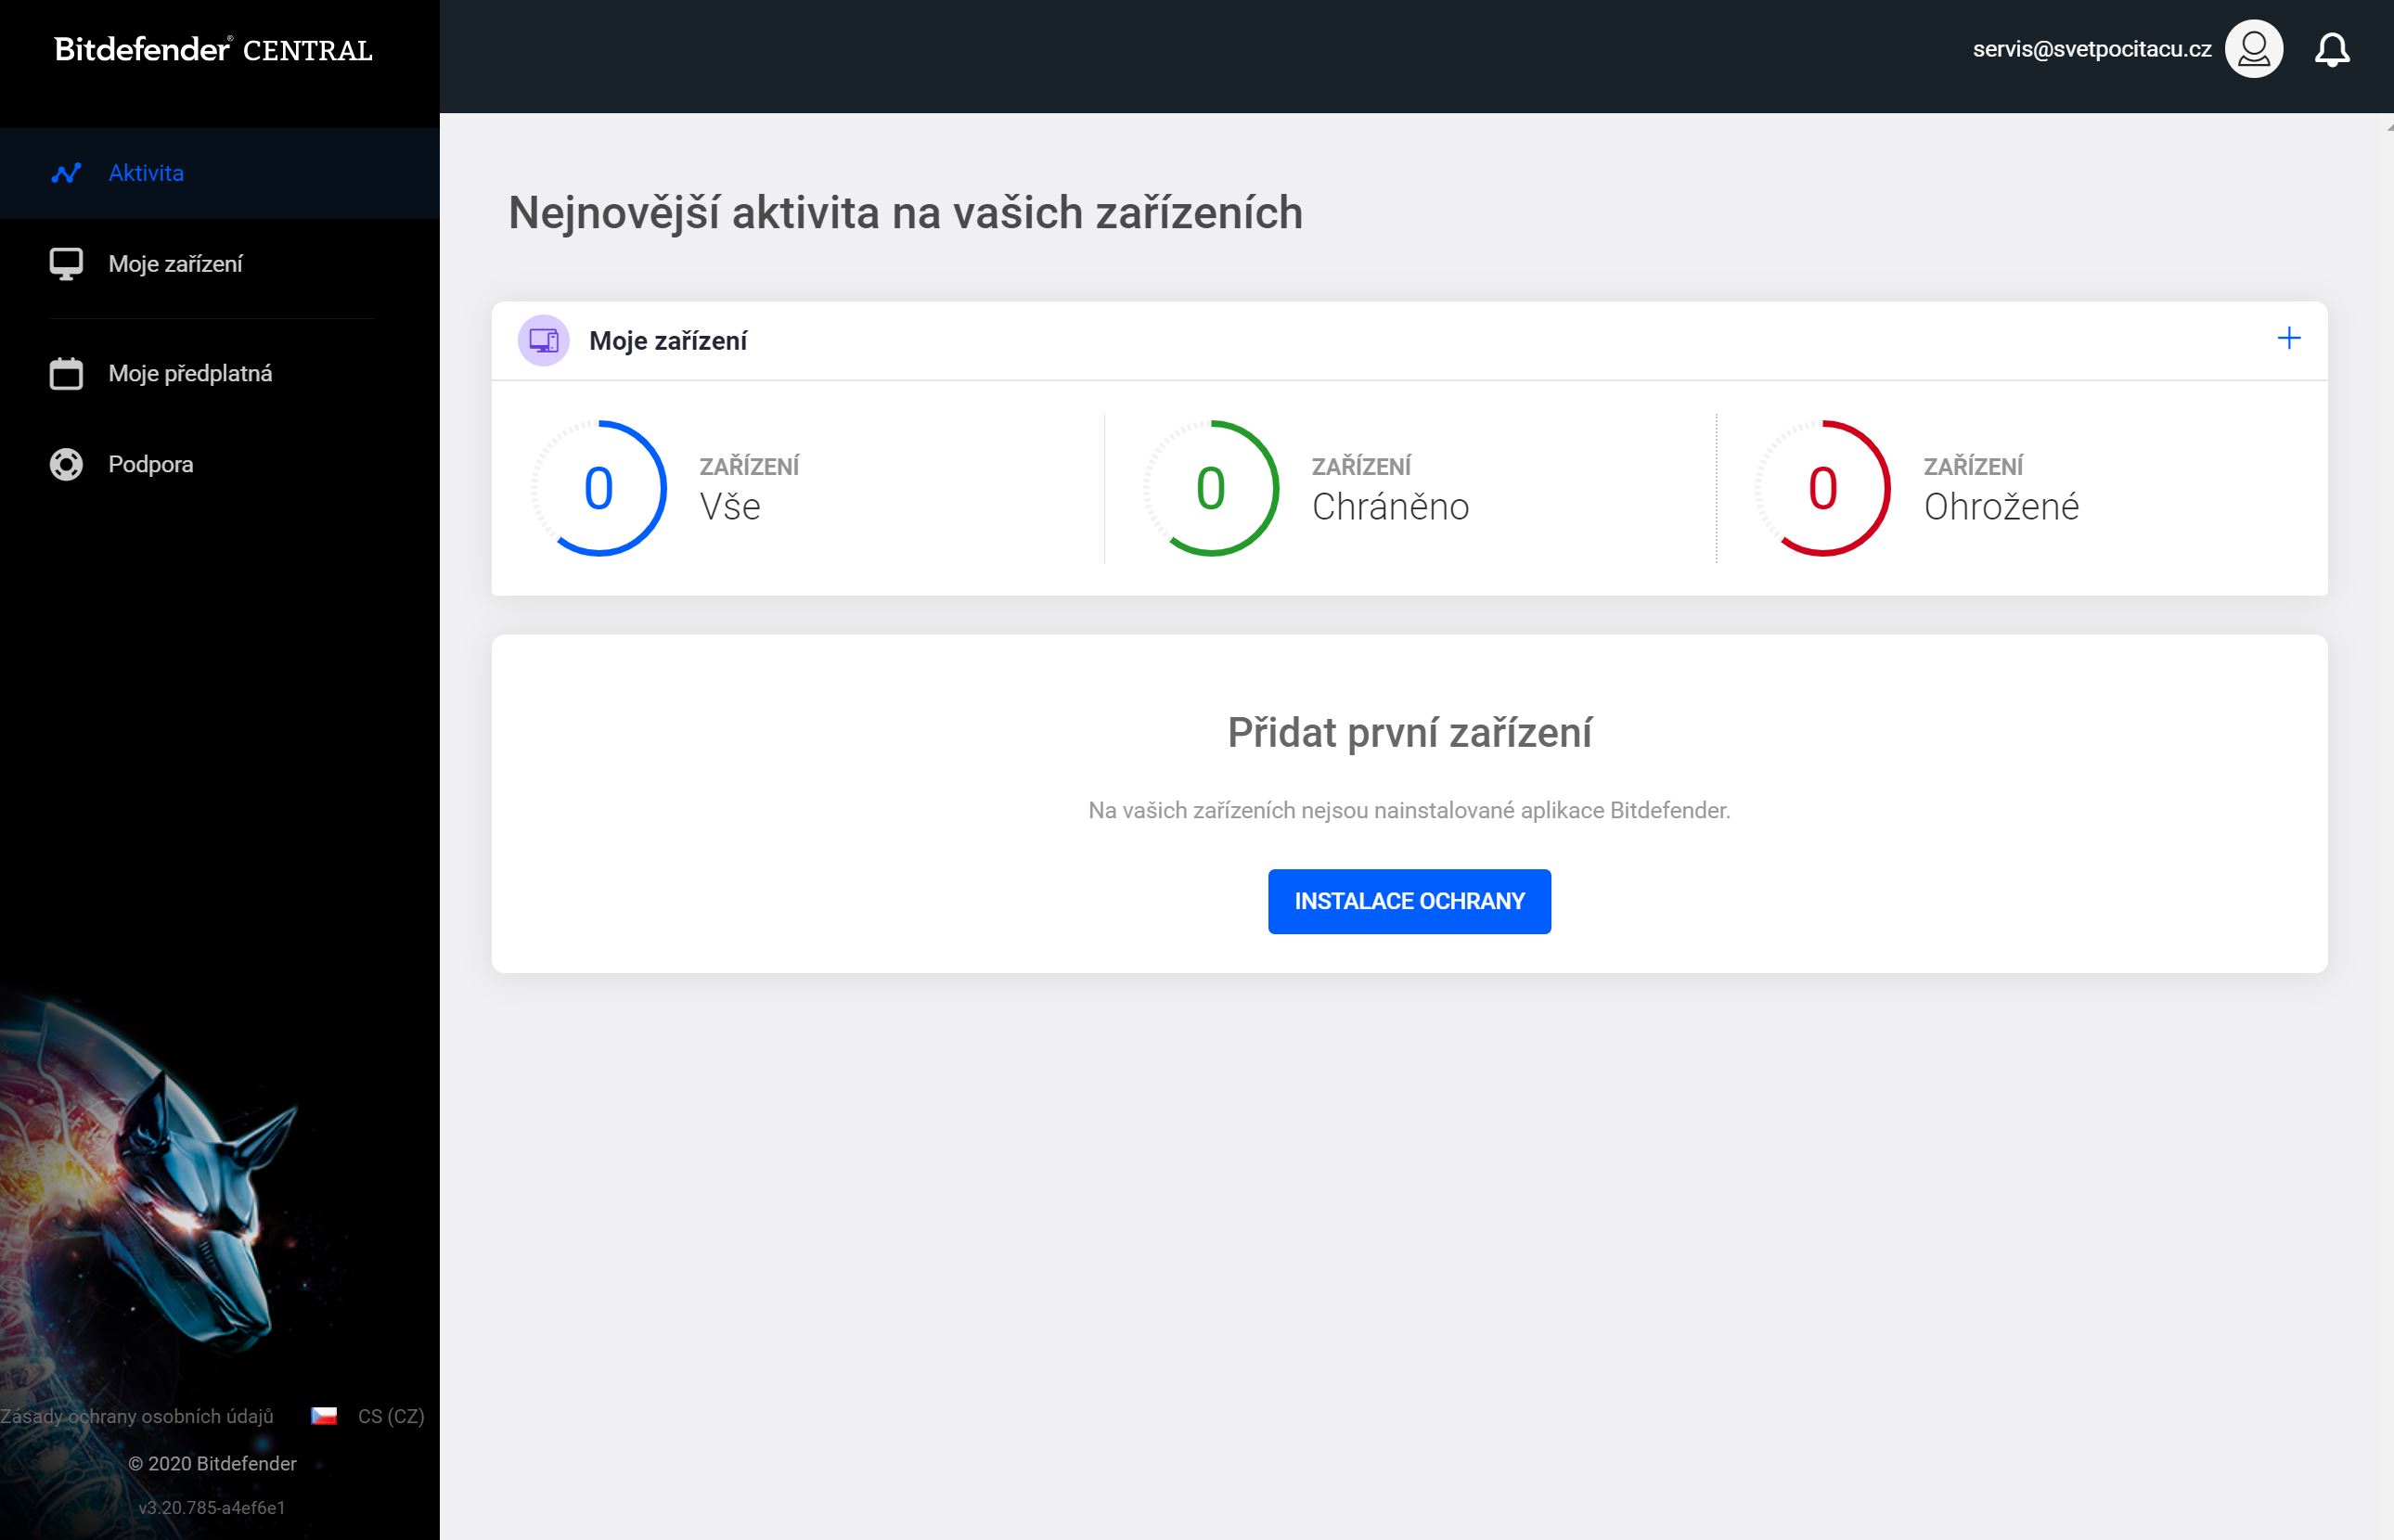Screen dimensions: 2394x1540
Task: Click the green Chráněno devices counter
Action: [1211, 488]
